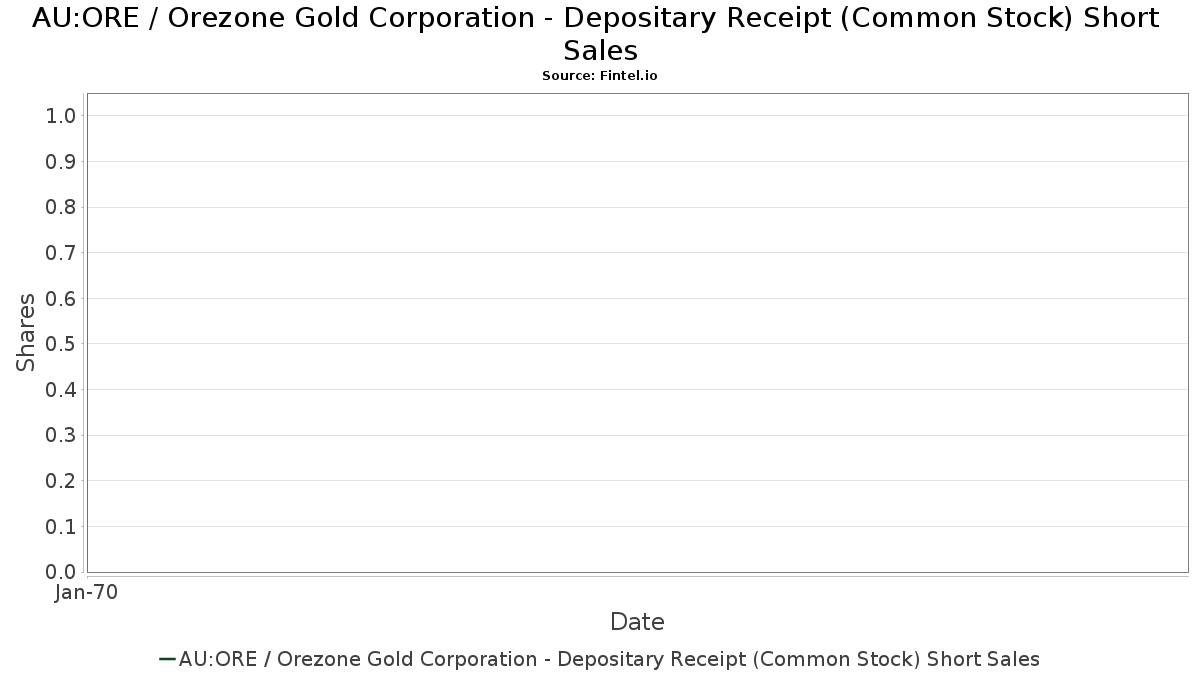Click the empty chart plot area

point(637,333)
